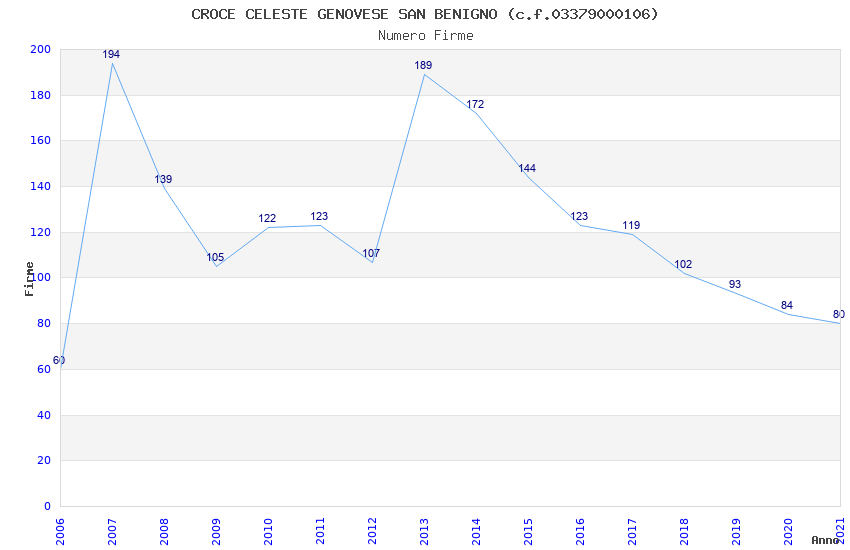This screenshot has height=550, width=850.
Task: Click the data label 93 for 2019
Action: coord(735,284)
